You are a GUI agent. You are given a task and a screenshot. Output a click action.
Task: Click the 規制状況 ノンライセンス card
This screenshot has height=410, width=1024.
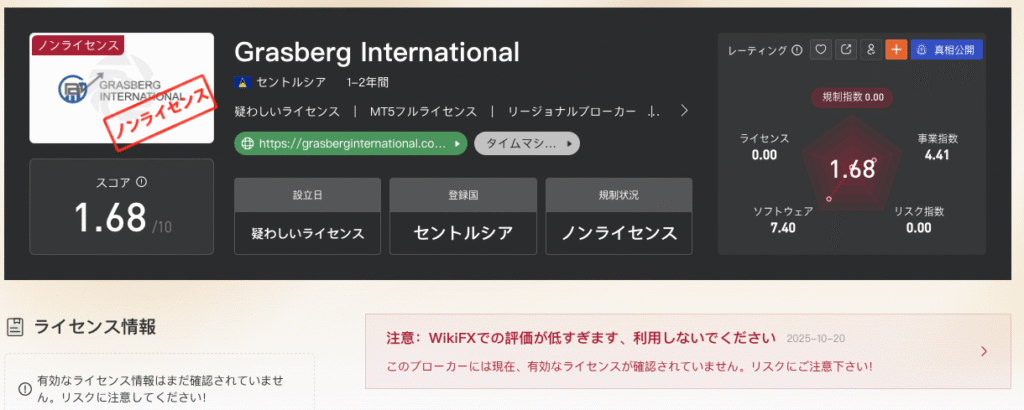point(618,216)
